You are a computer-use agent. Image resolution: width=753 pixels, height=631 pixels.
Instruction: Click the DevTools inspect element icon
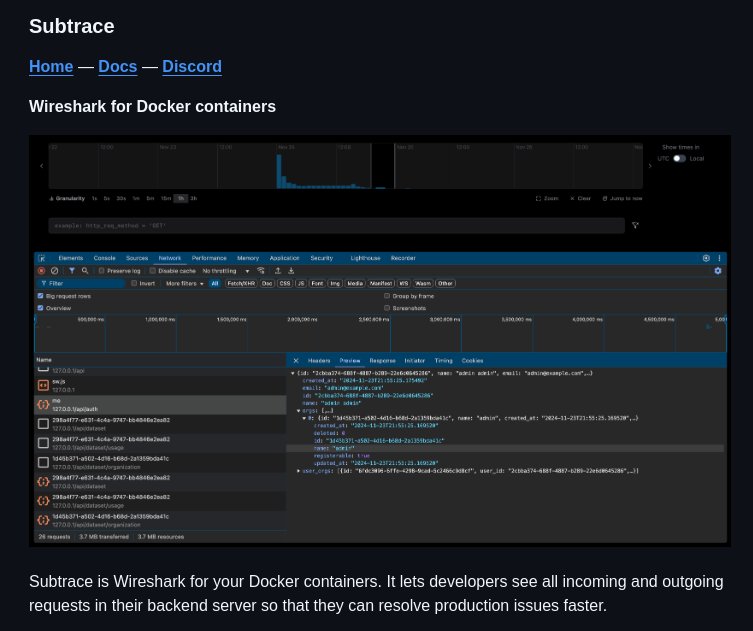click(42, 258)
